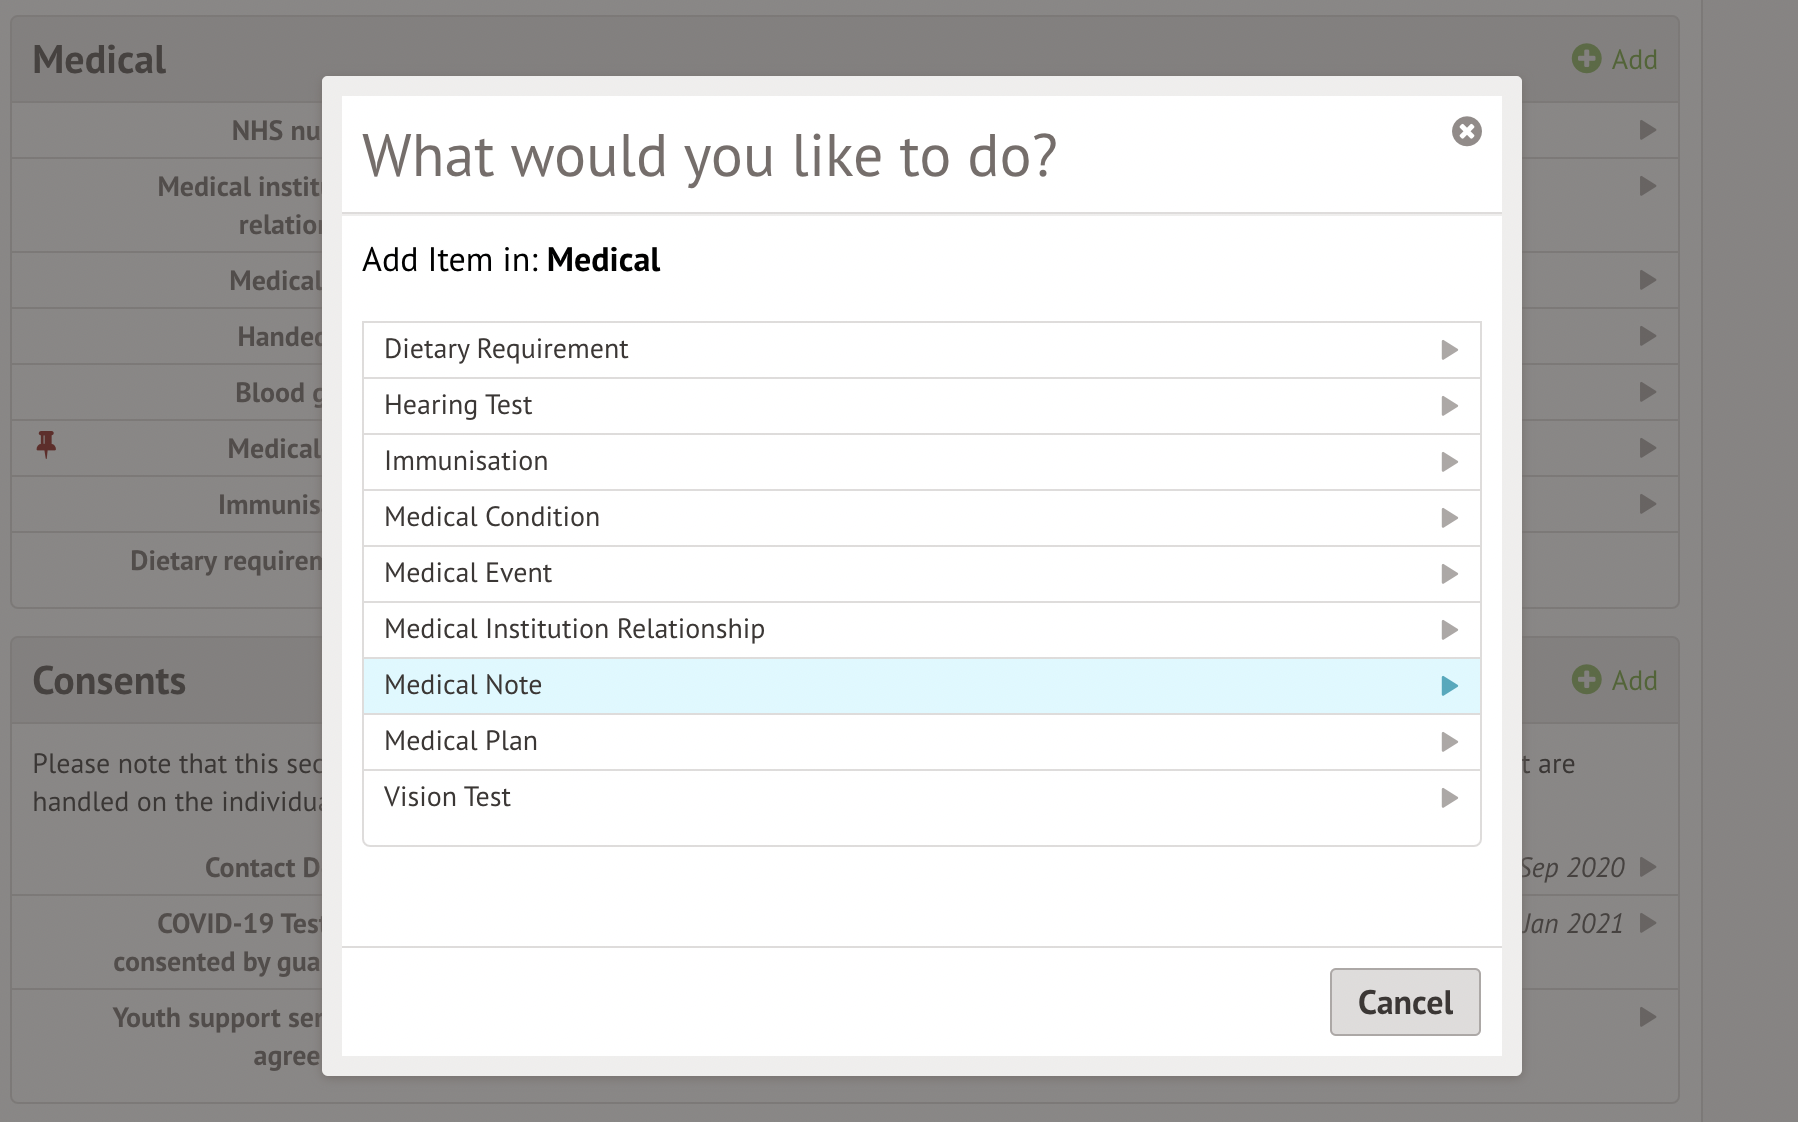Click the Add link in Medical header
Image resolution: width=1798 pixels, height=1122 pixels.
[1634, 60]
